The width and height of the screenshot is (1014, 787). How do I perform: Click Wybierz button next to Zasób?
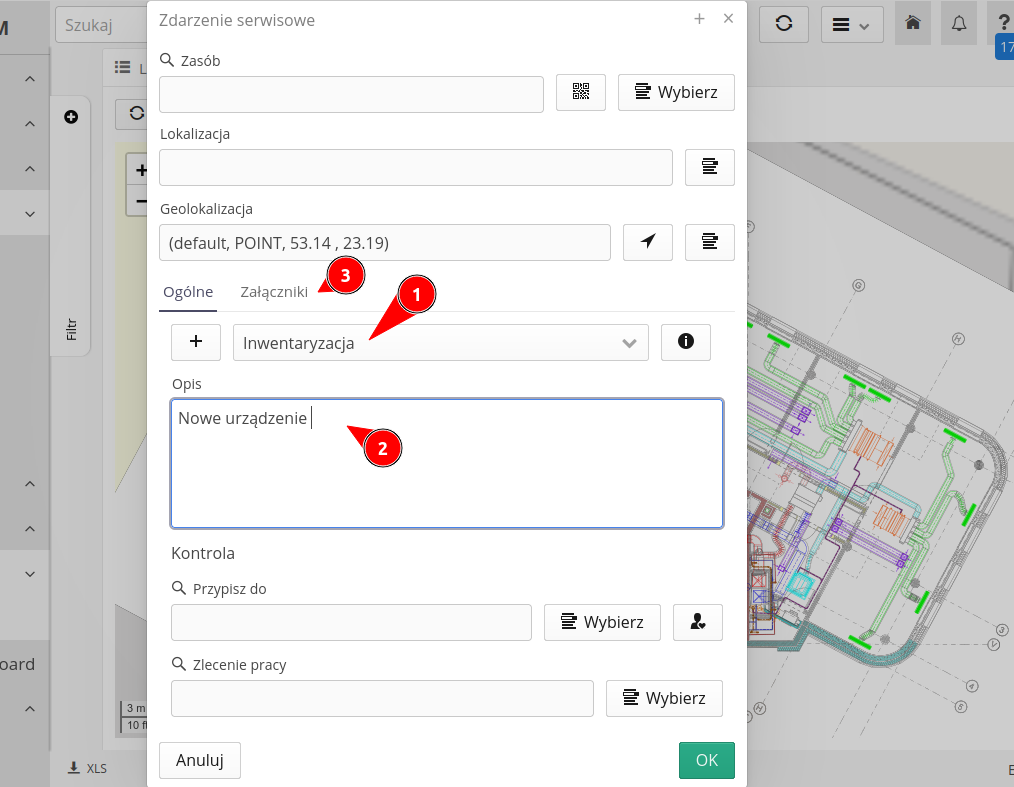tap(676, 92)
